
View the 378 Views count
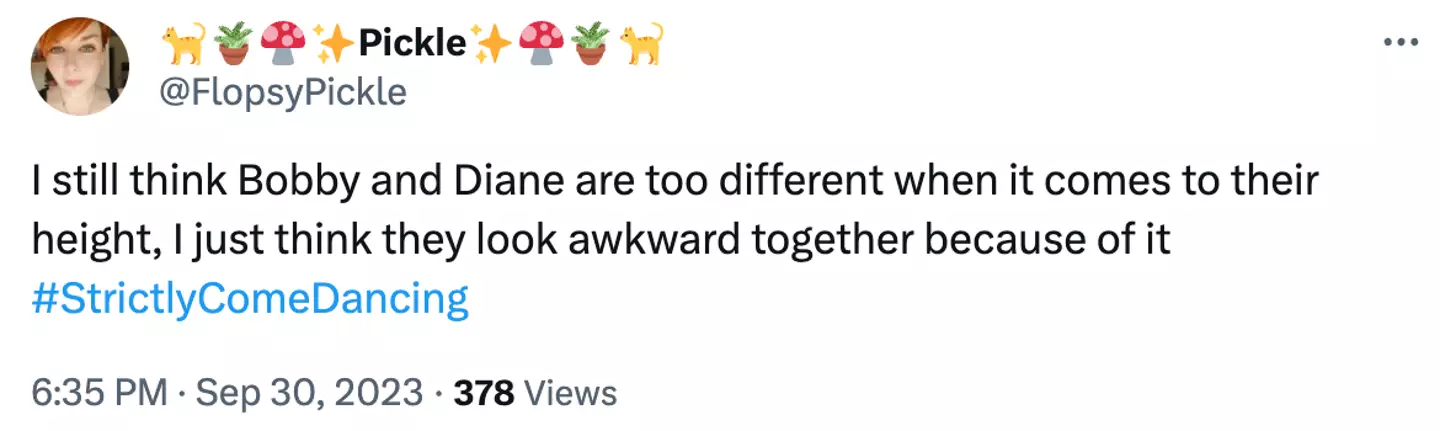[x=484, y=393]
